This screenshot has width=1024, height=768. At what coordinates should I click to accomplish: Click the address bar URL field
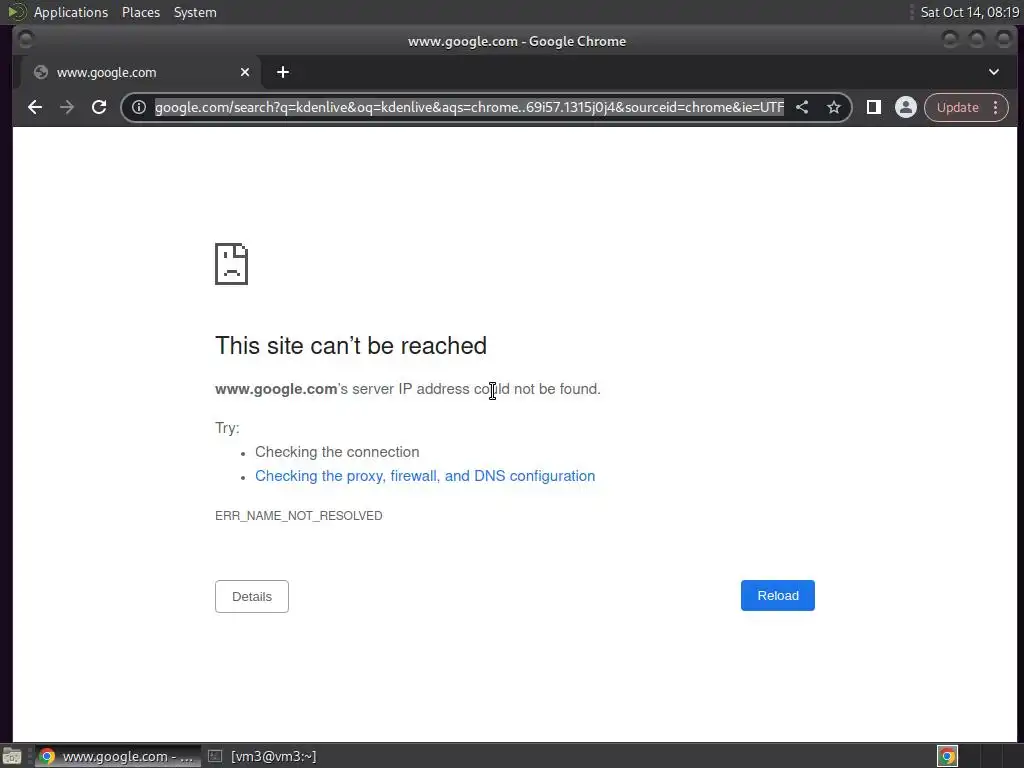point(469,107)
